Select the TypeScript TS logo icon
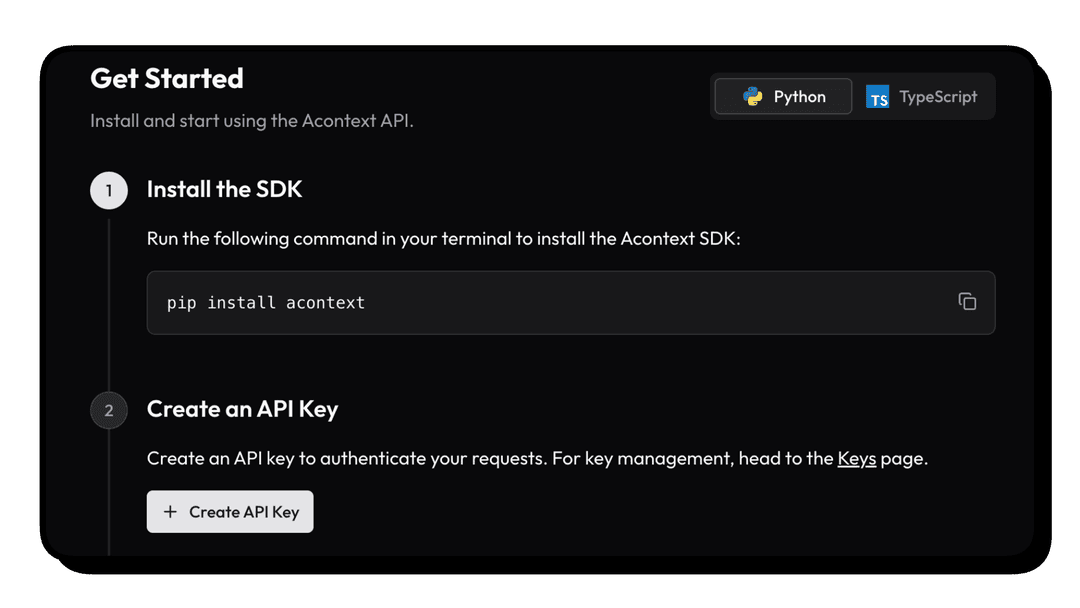The width and height of the screenshot is (1080, 608). pos(878,97)
